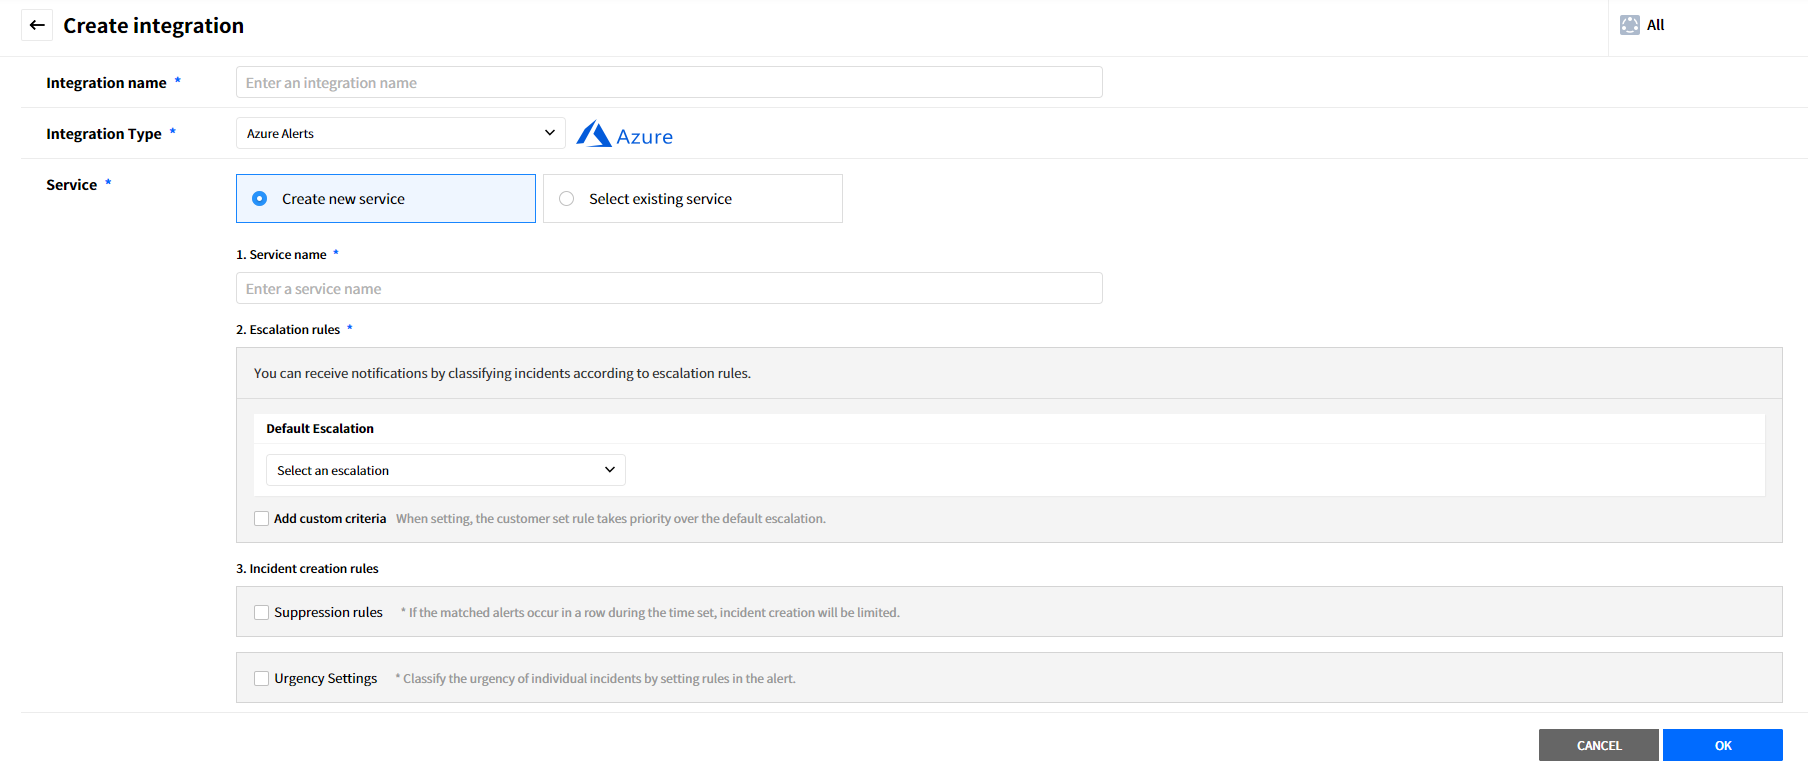
Task: Click the Azure logo
Action: coord(625,135)
